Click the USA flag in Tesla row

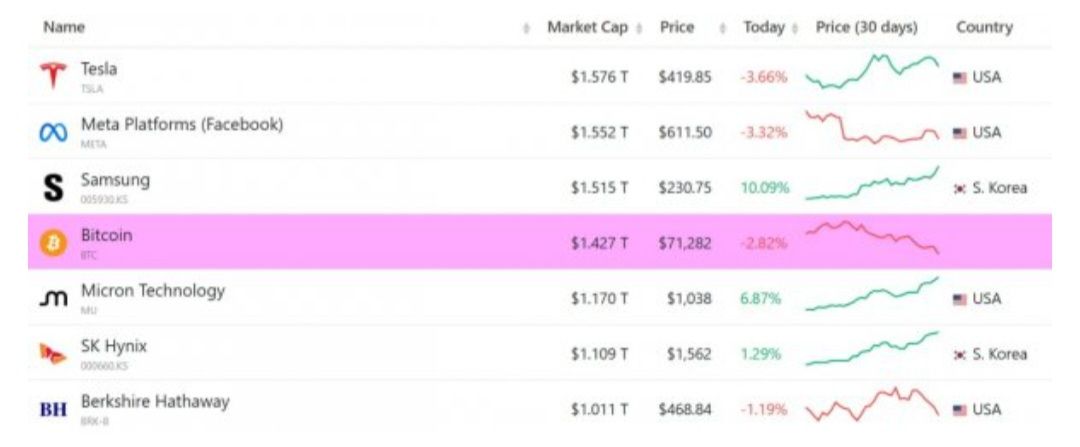(x=959, y=78)
